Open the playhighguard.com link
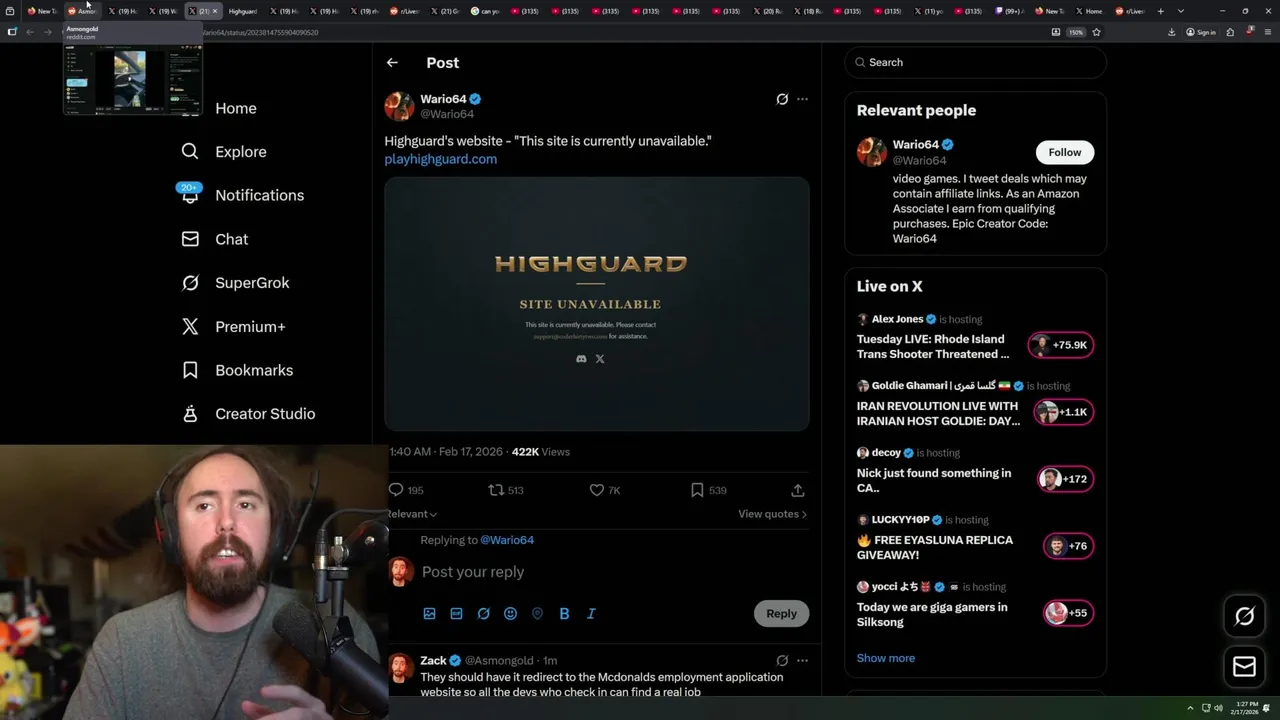The width and height of the screenshot is (1280, 720). tap(440, 159)
